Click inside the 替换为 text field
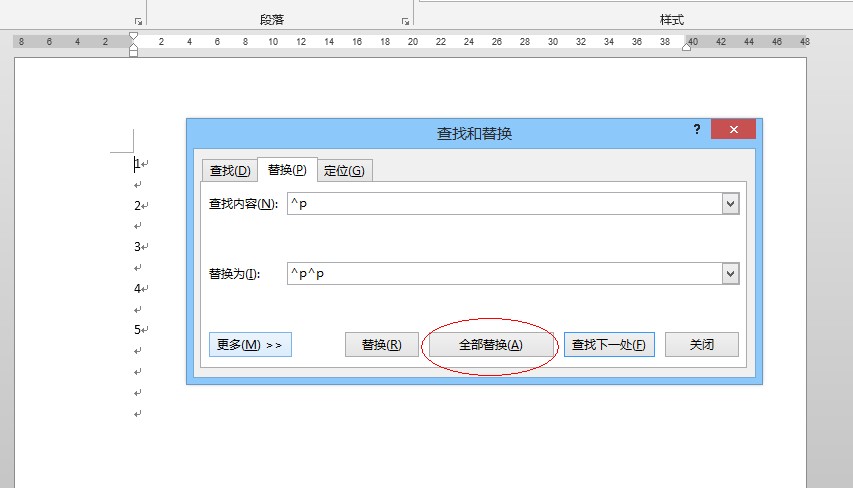 [500, 274]
